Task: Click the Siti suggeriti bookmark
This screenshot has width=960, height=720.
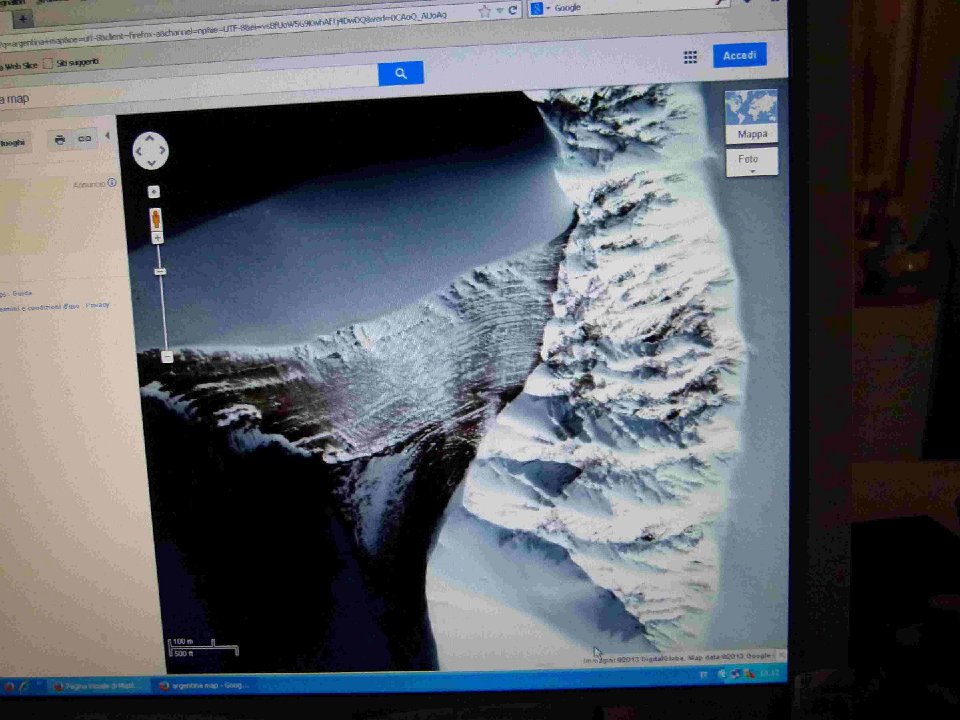Action: (72, 62)
